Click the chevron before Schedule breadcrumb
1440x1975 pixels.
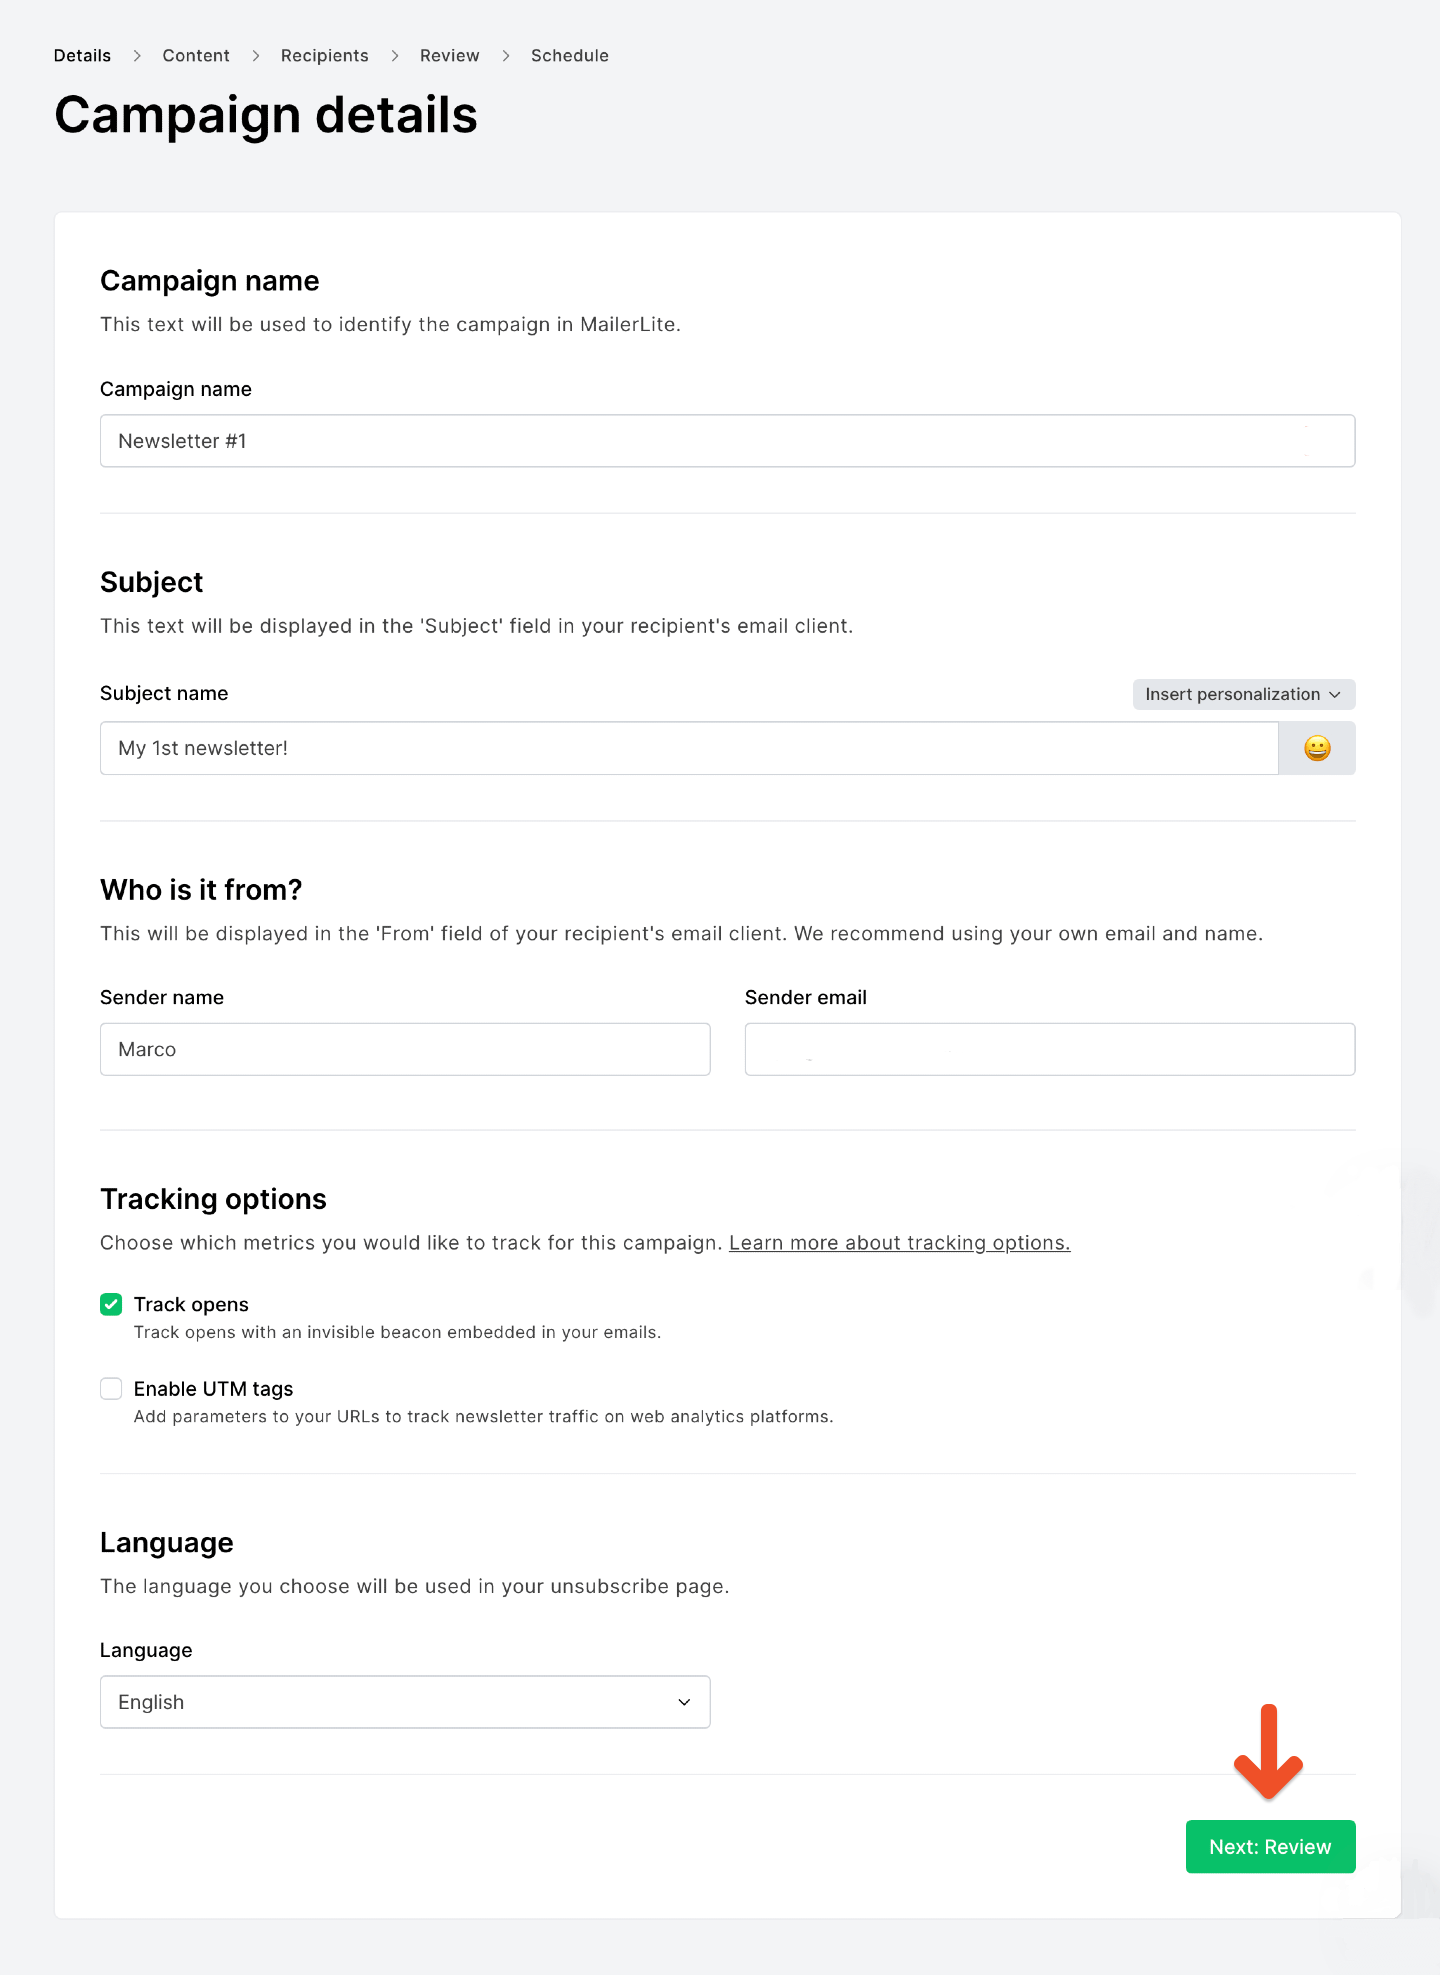click(506, 56)
